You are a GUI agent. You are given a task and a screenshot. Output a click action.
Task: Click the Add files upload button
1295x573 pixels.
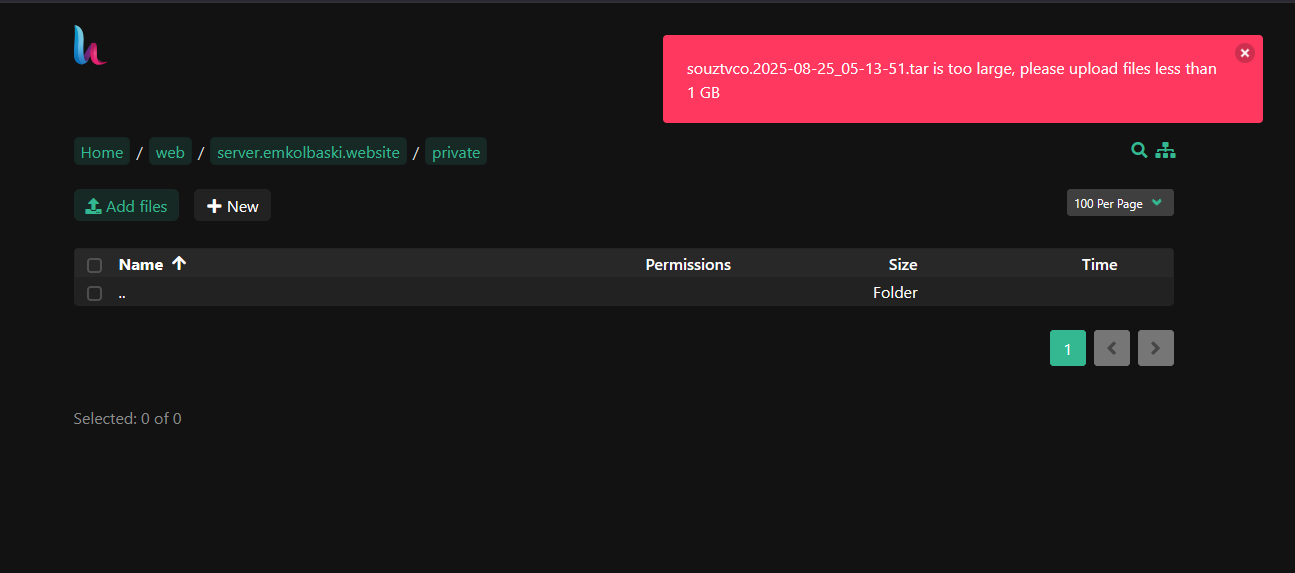(x=126, y=206)
